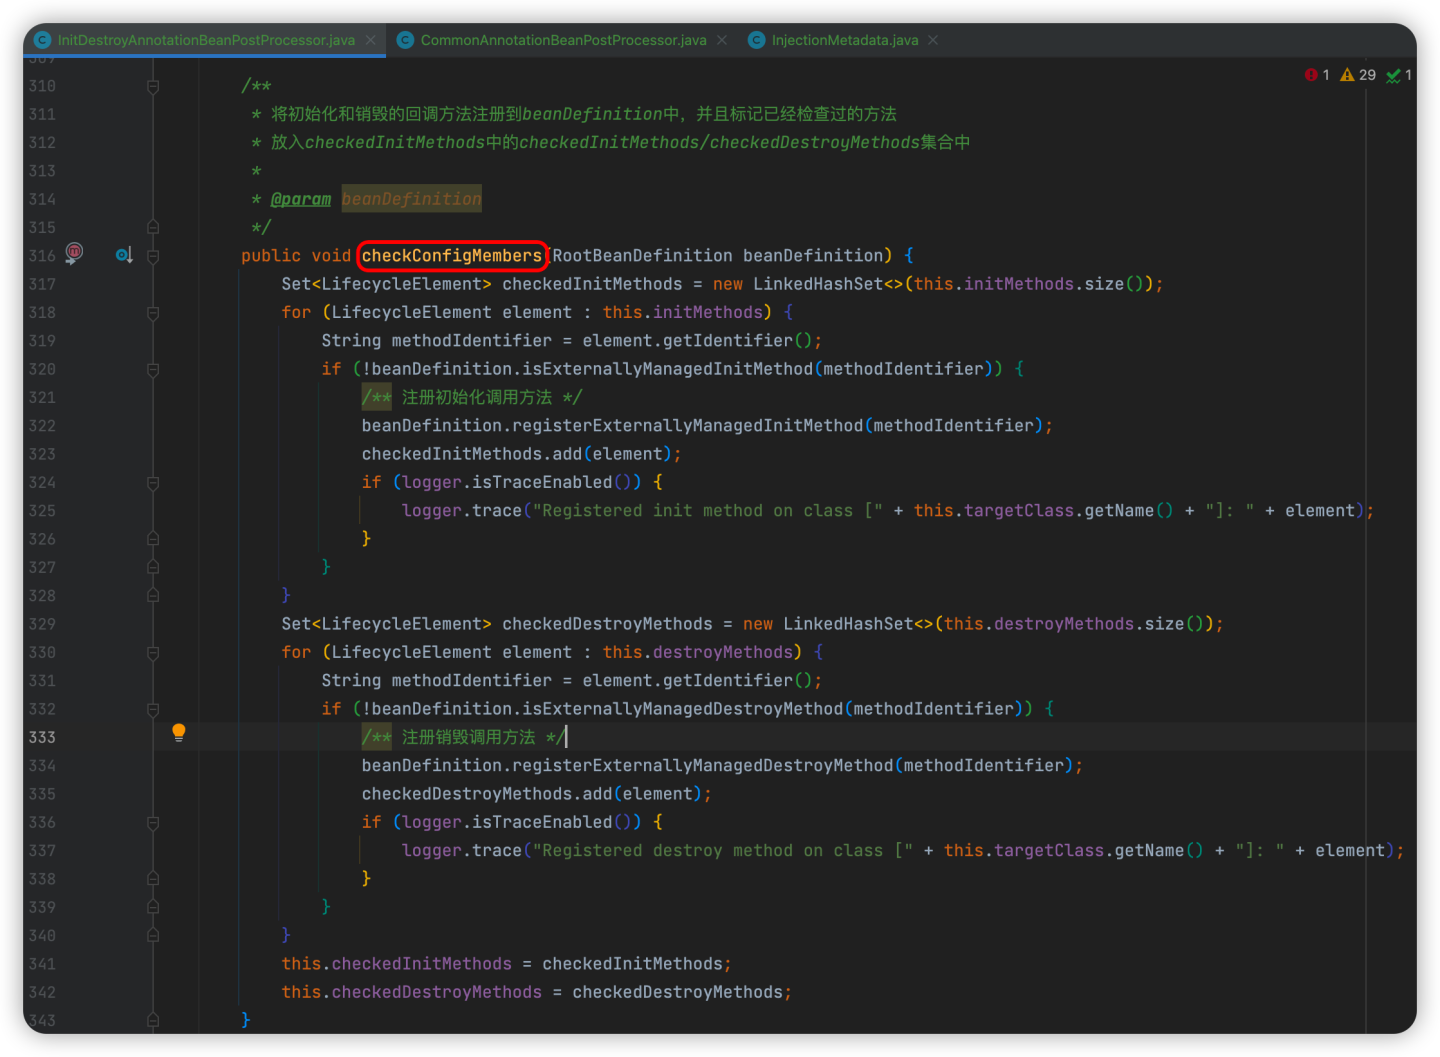The height and width of the screenshot is (1057, 1440).
Task: Switch to the CommonAnnotationBeanPostProcessor.java tab
Action: point(563,40)
